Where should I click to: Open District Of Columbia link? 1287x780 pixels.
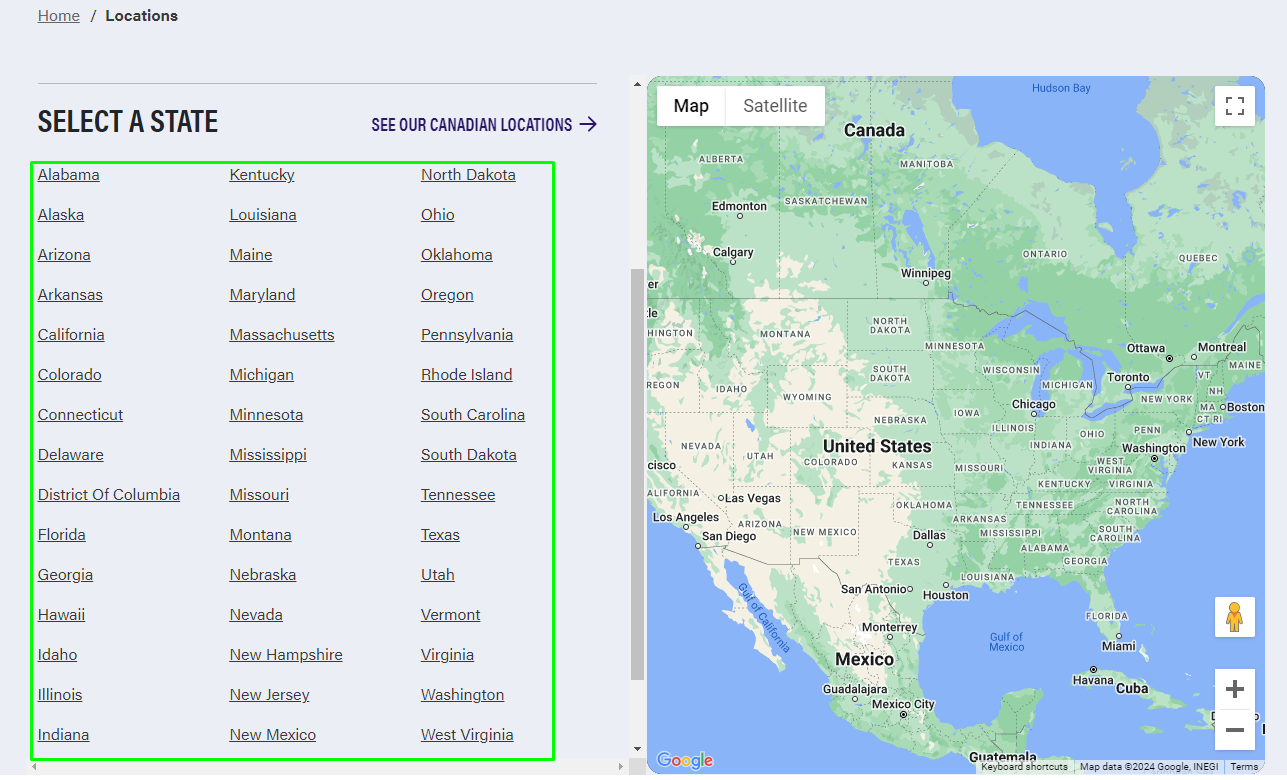tap(109, 495)
